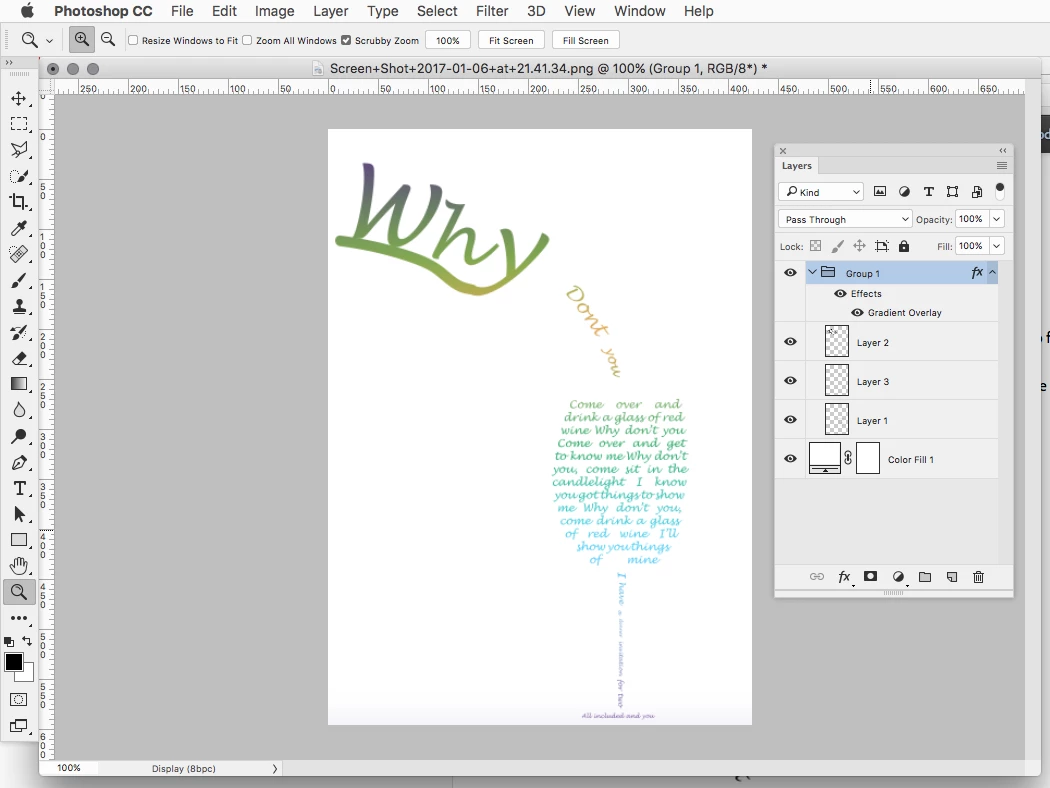
Task: Toggle layer filtering on/off switch
Action: pyautogui.click(x=1000, y=191)
